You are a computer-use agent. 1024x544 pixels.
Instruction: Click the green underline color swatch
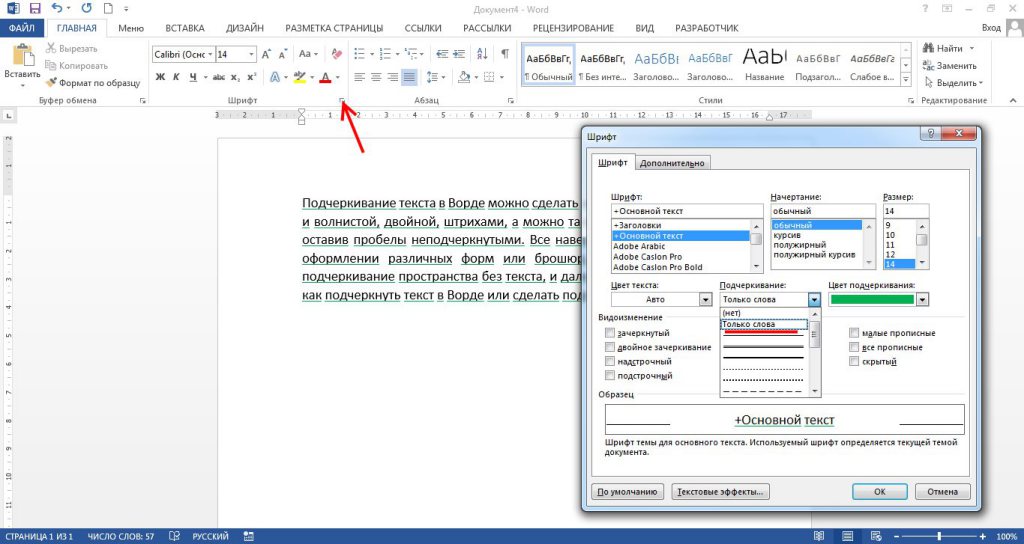coord(872,300)
